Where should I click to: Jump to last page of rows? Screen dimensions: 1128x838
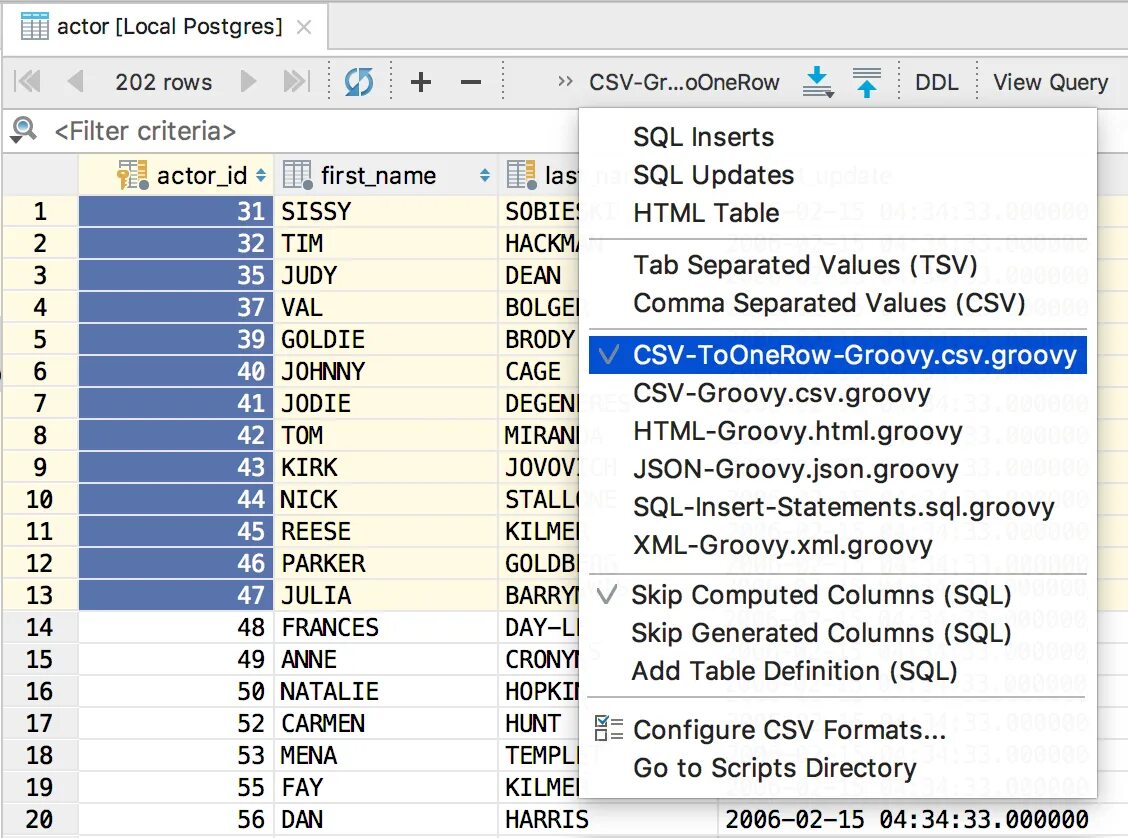296,82
